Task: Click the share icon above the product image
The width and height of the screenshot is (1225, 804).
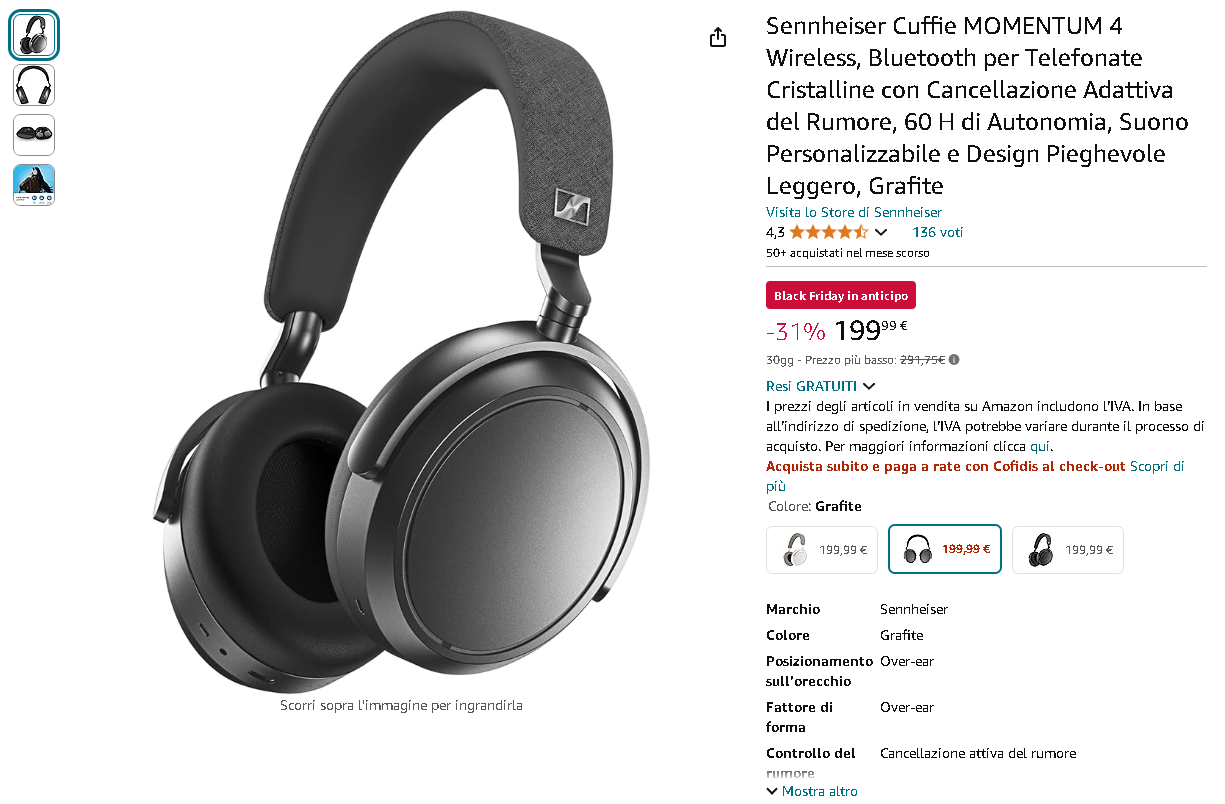Action: click(717, 38)
